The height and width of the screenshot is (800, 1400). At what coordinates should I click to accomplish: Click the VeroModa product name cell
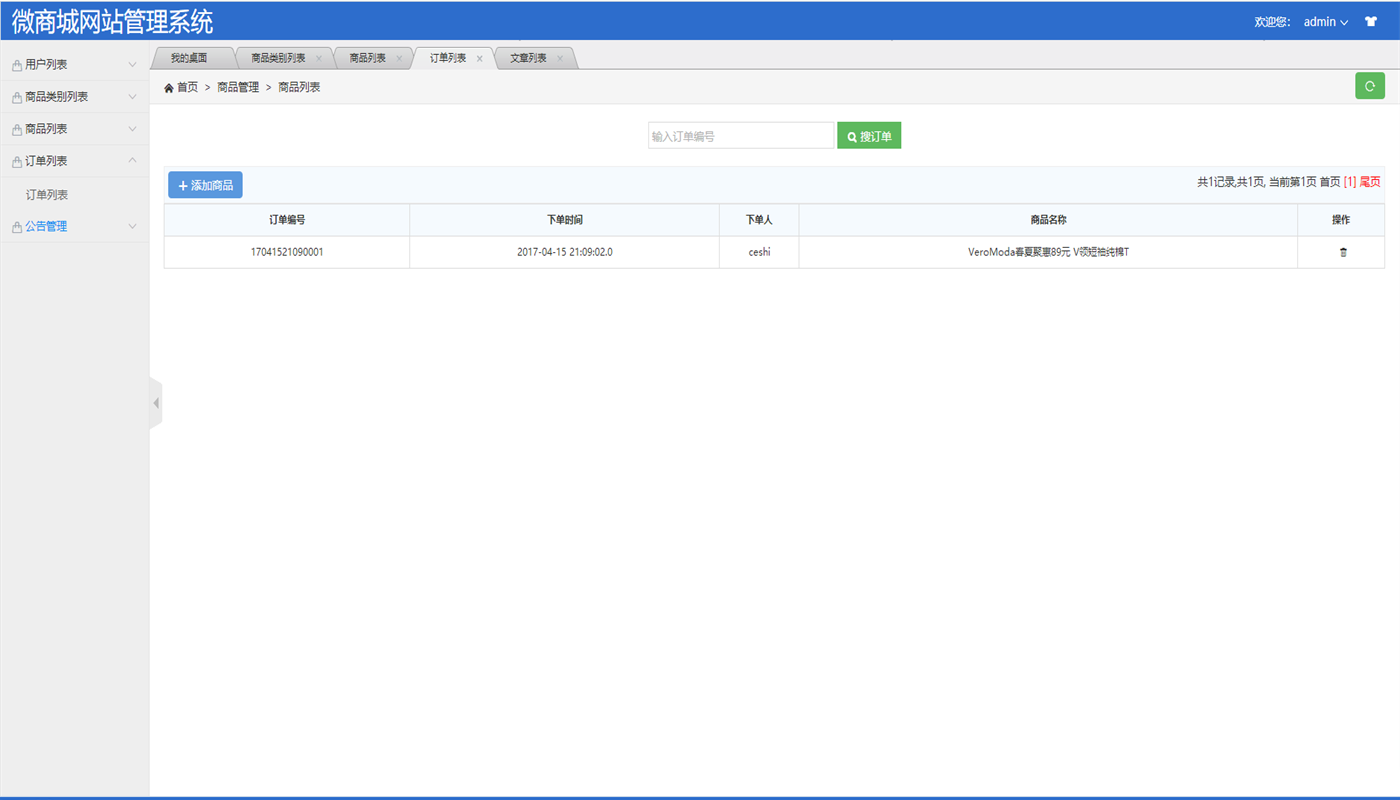click(x=1049, y=252)
